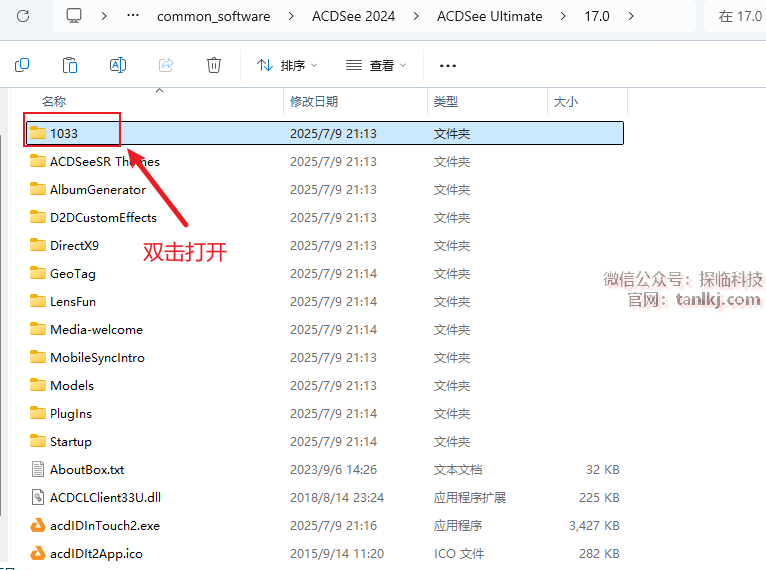766x570 pixels.
Task: Click the 文本文档 type cell
Action: (458, 469)
